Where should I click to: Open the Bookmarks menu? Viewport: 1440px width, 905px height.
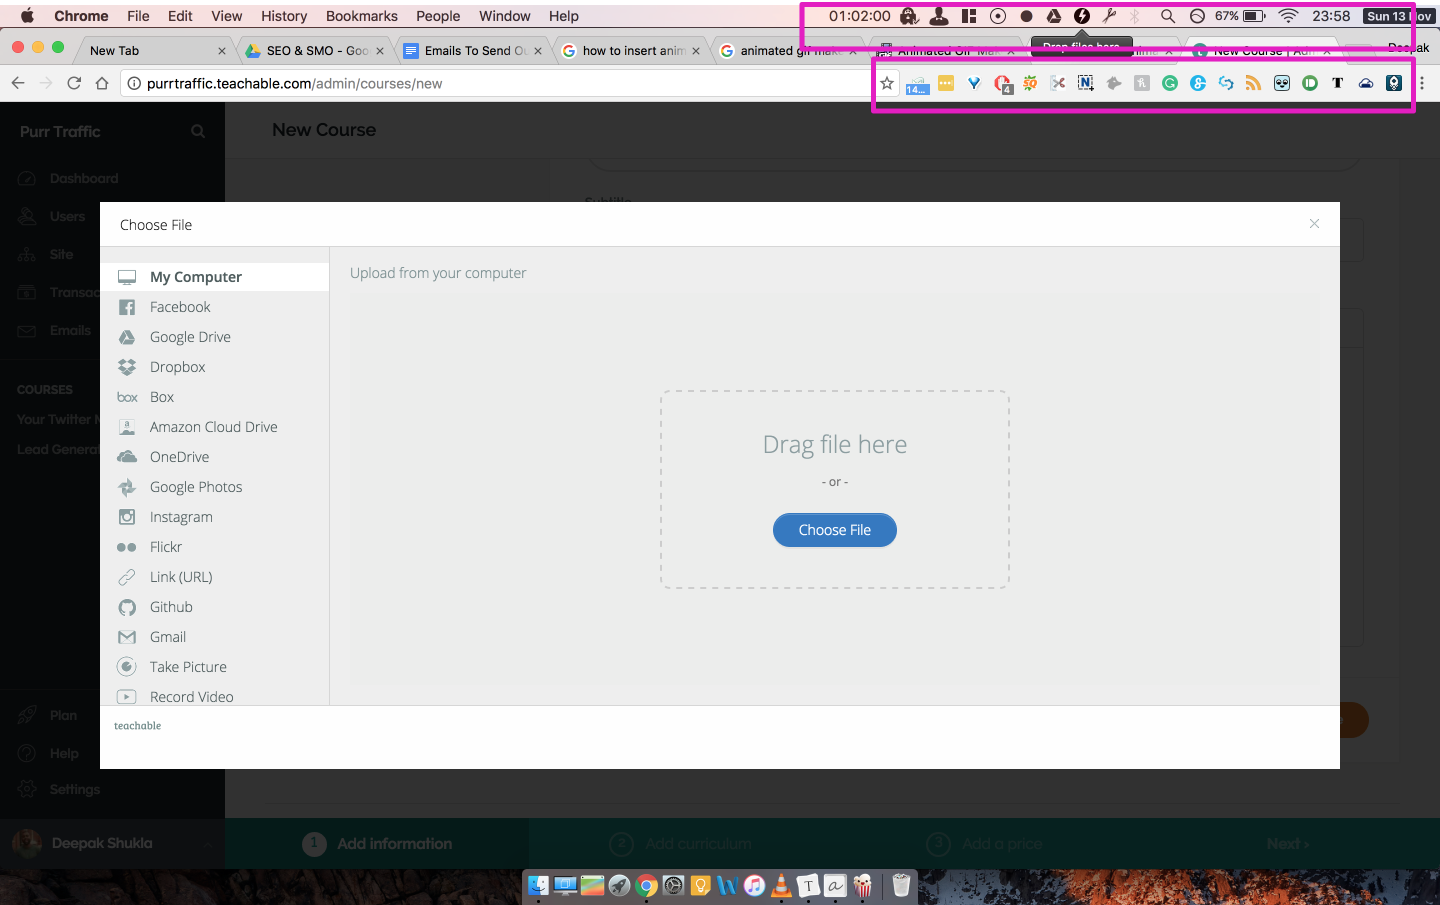tap(362, 16)
